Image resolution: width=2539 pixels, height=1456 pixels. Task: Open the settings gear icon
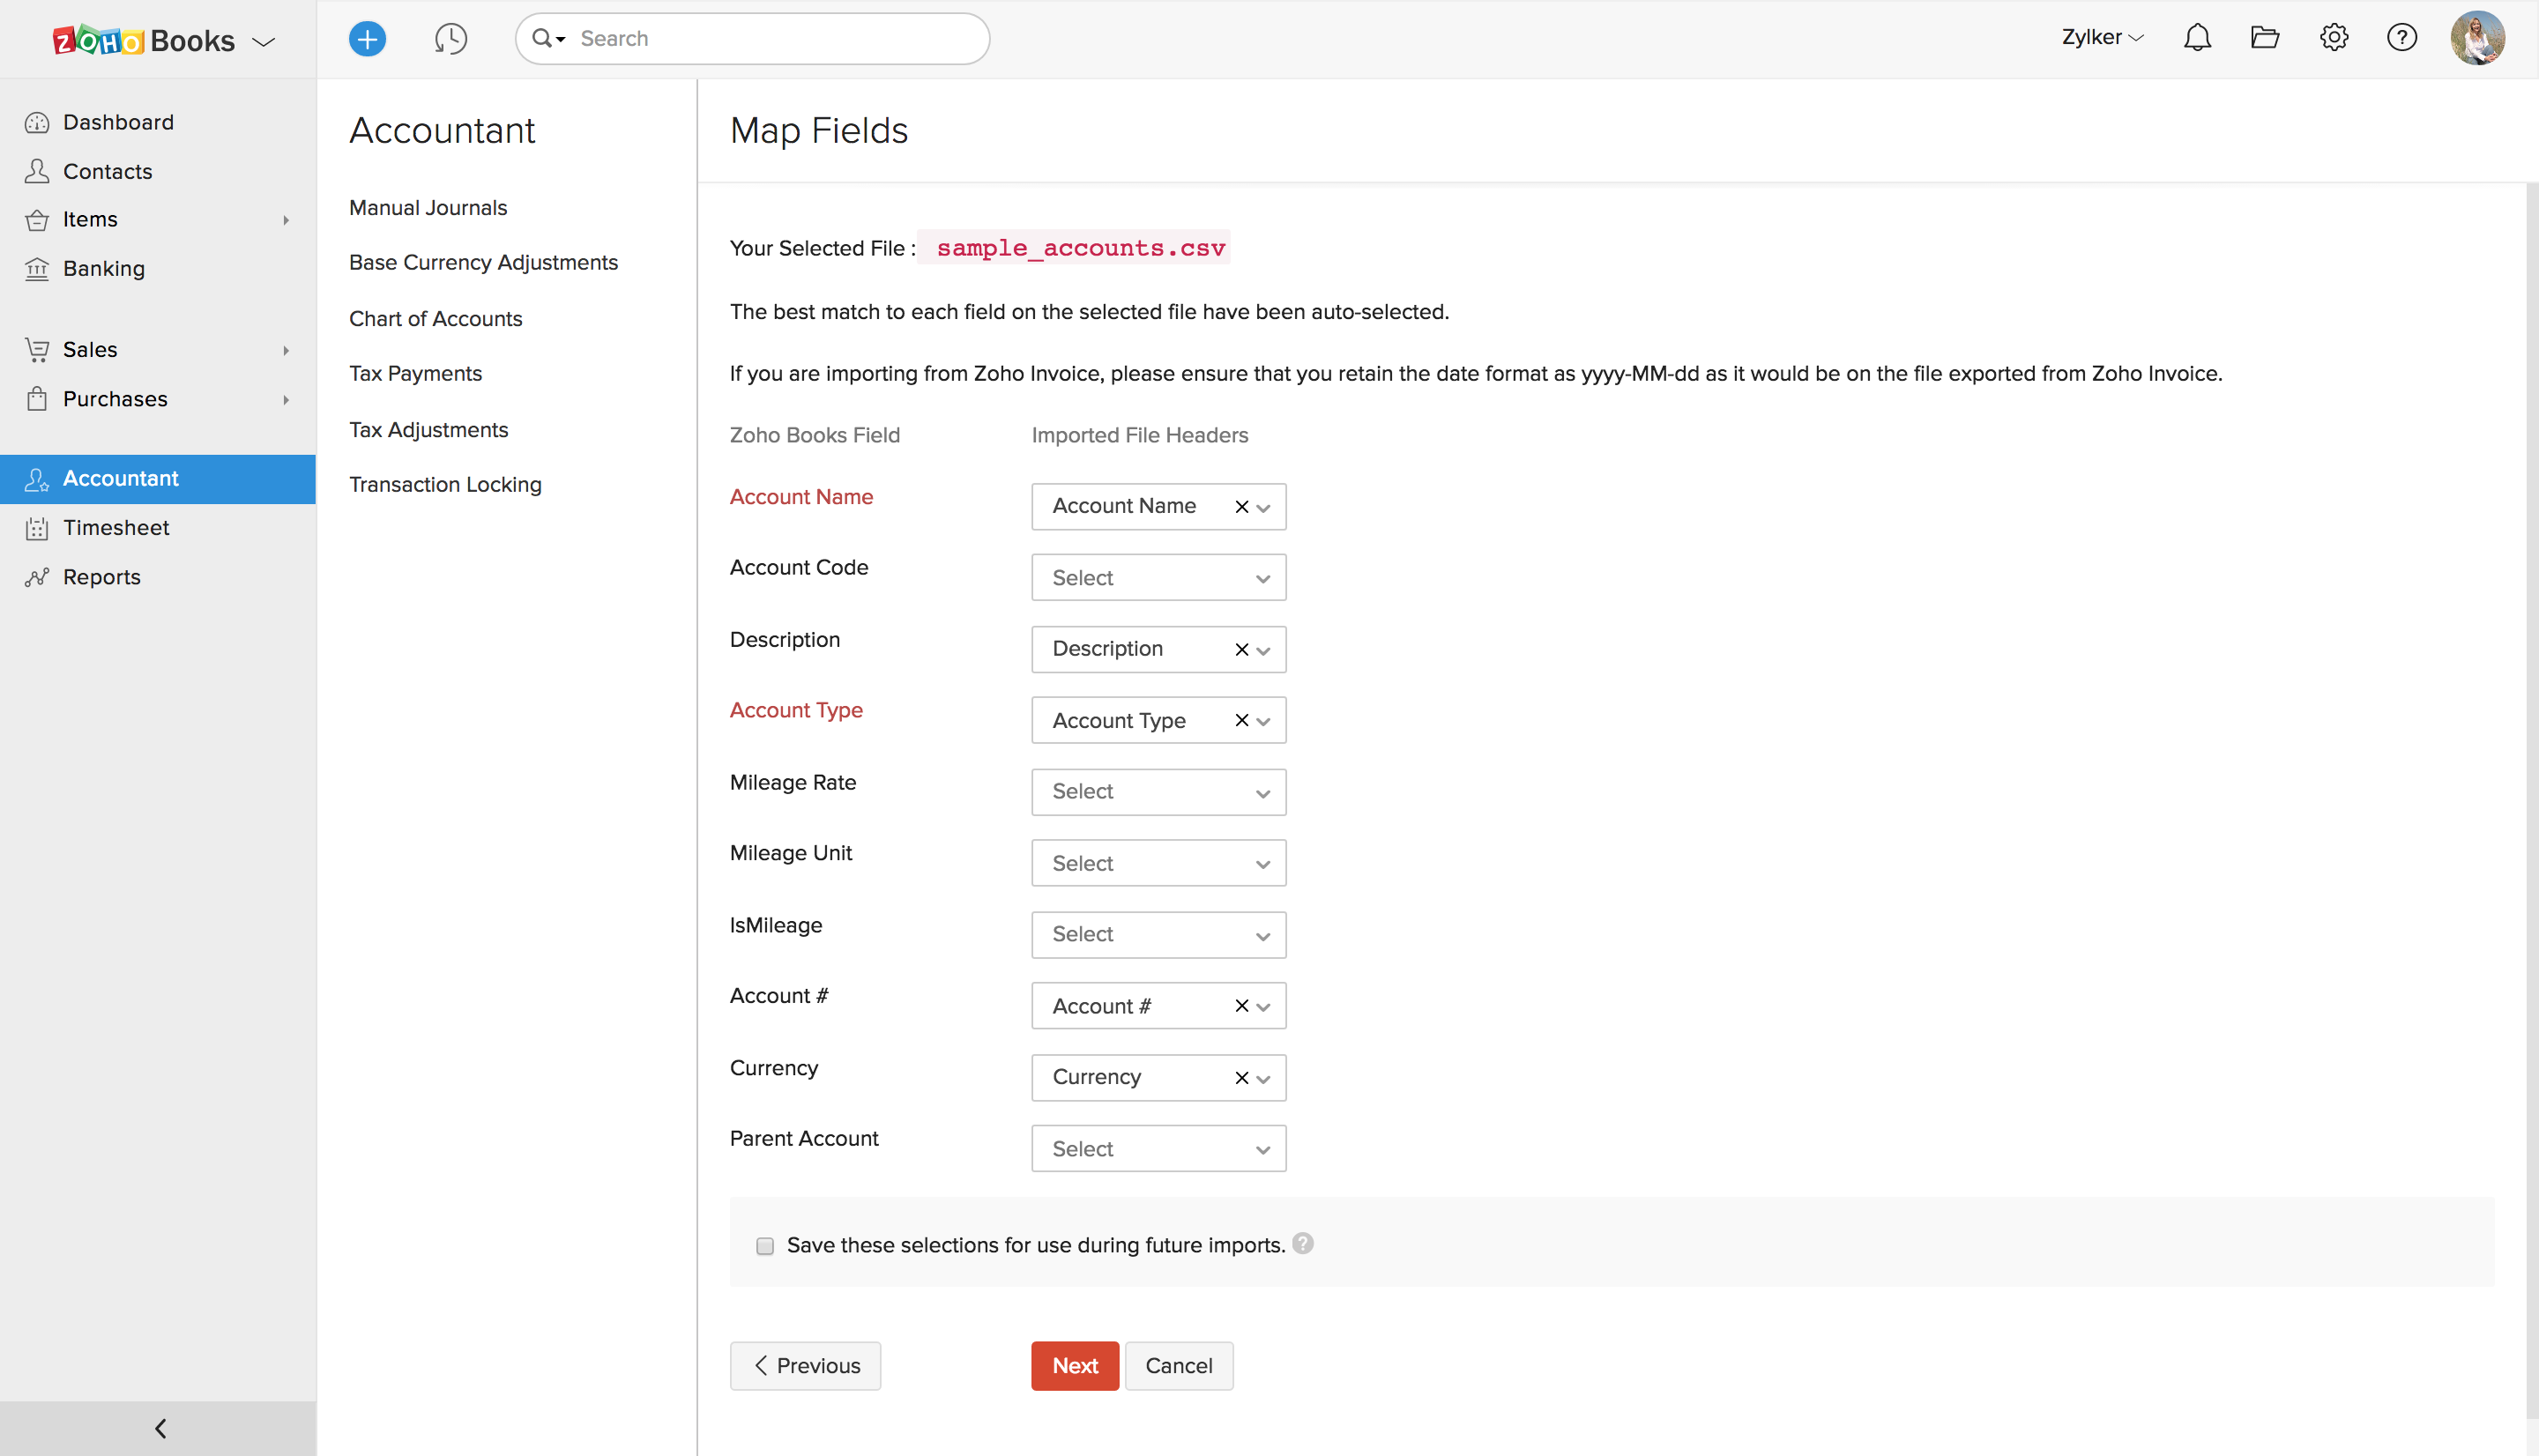(x=2334, y=39)
